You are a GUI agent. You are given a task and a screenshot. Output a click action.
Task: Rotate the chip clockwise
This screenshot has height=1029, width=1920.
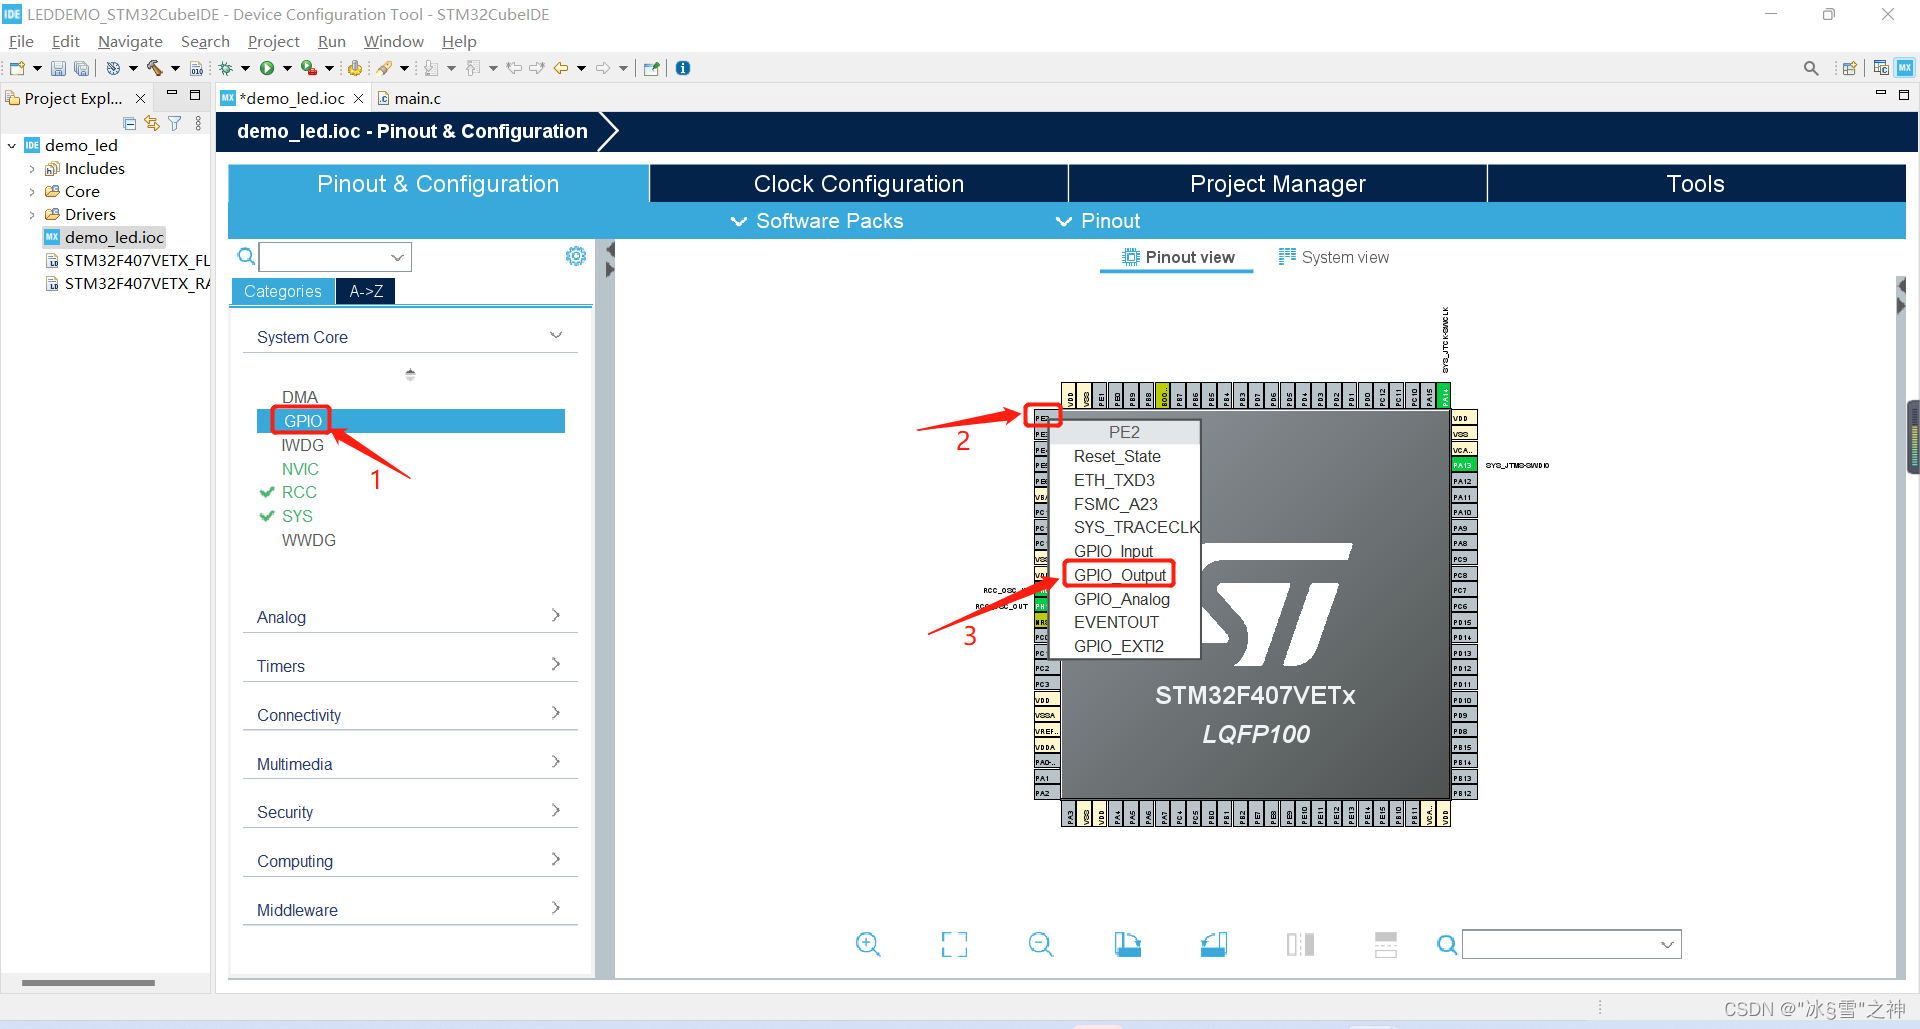tap(1128, 944)
